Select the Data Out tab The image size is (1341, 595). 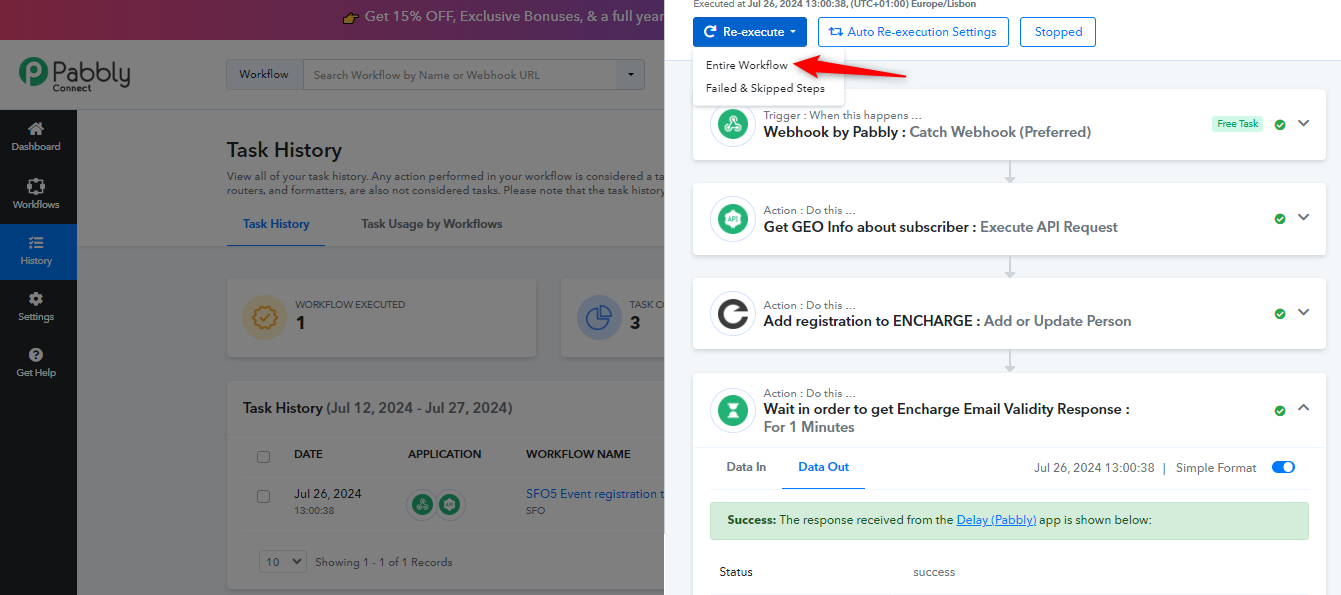tap(823, 467)
